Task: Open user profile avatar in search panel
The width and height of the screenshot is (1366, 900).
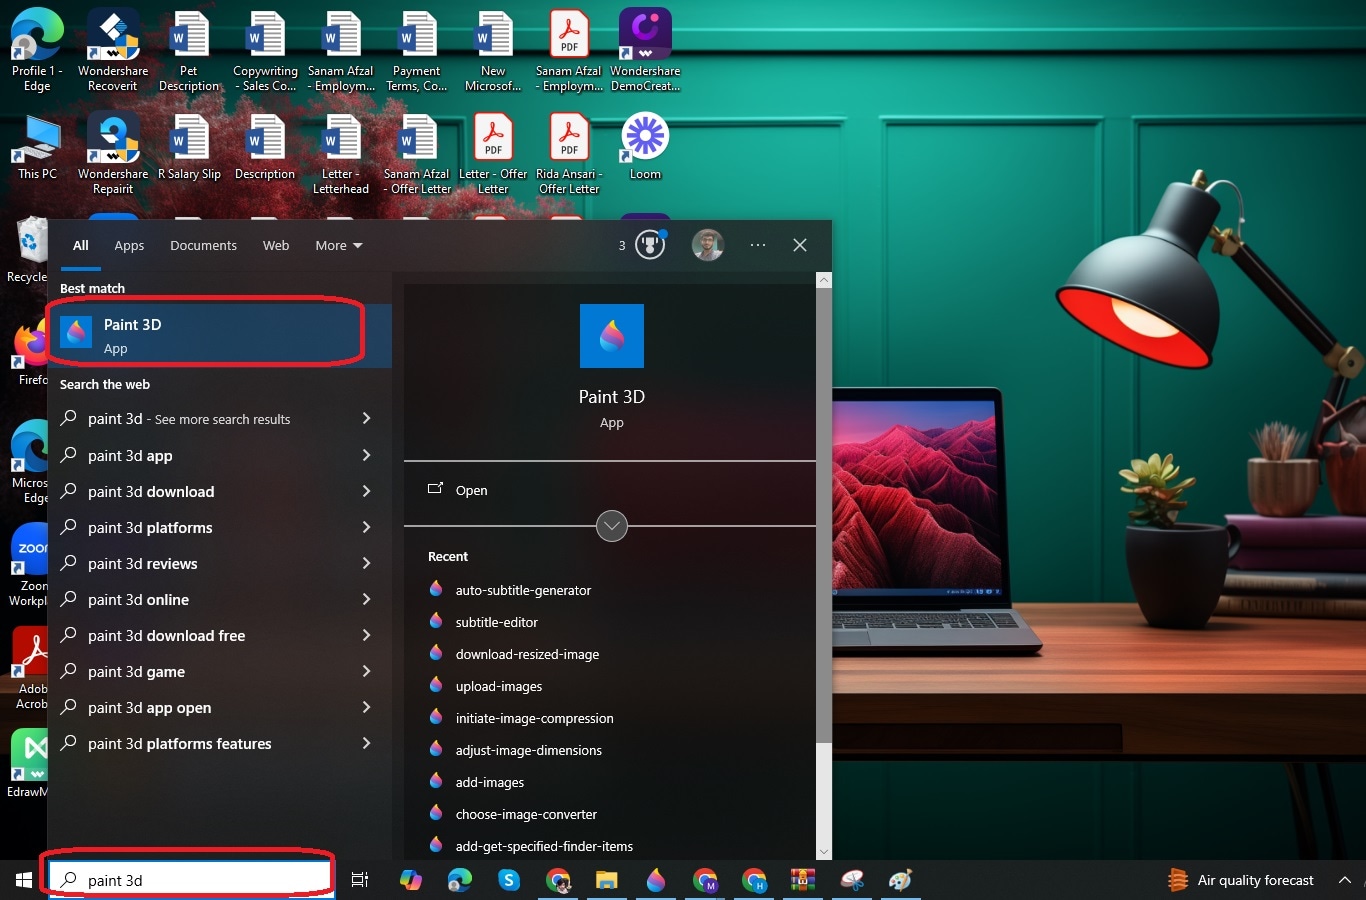Action: (708, 245)
